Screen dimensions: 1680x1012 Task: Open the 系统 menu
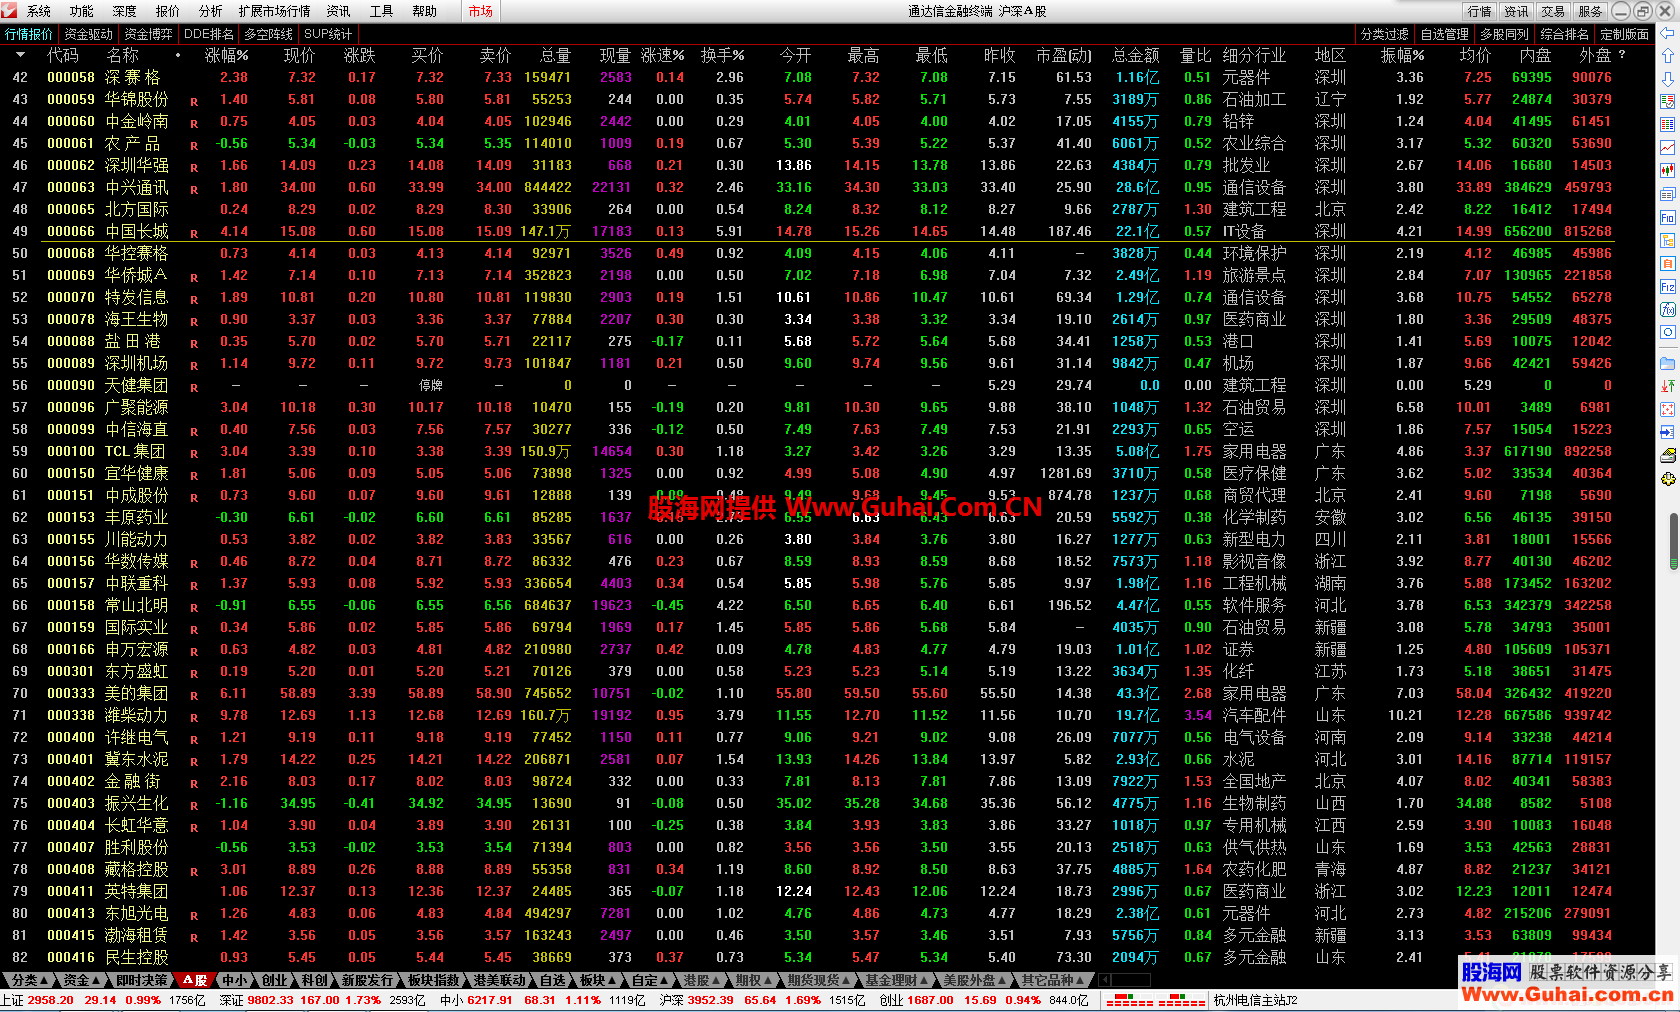pos(39,11)
